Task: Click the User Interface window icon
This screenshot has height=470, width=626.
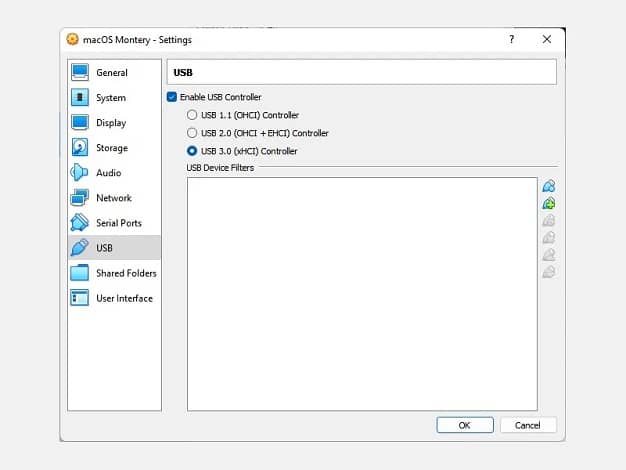Action: click(79, 298)
